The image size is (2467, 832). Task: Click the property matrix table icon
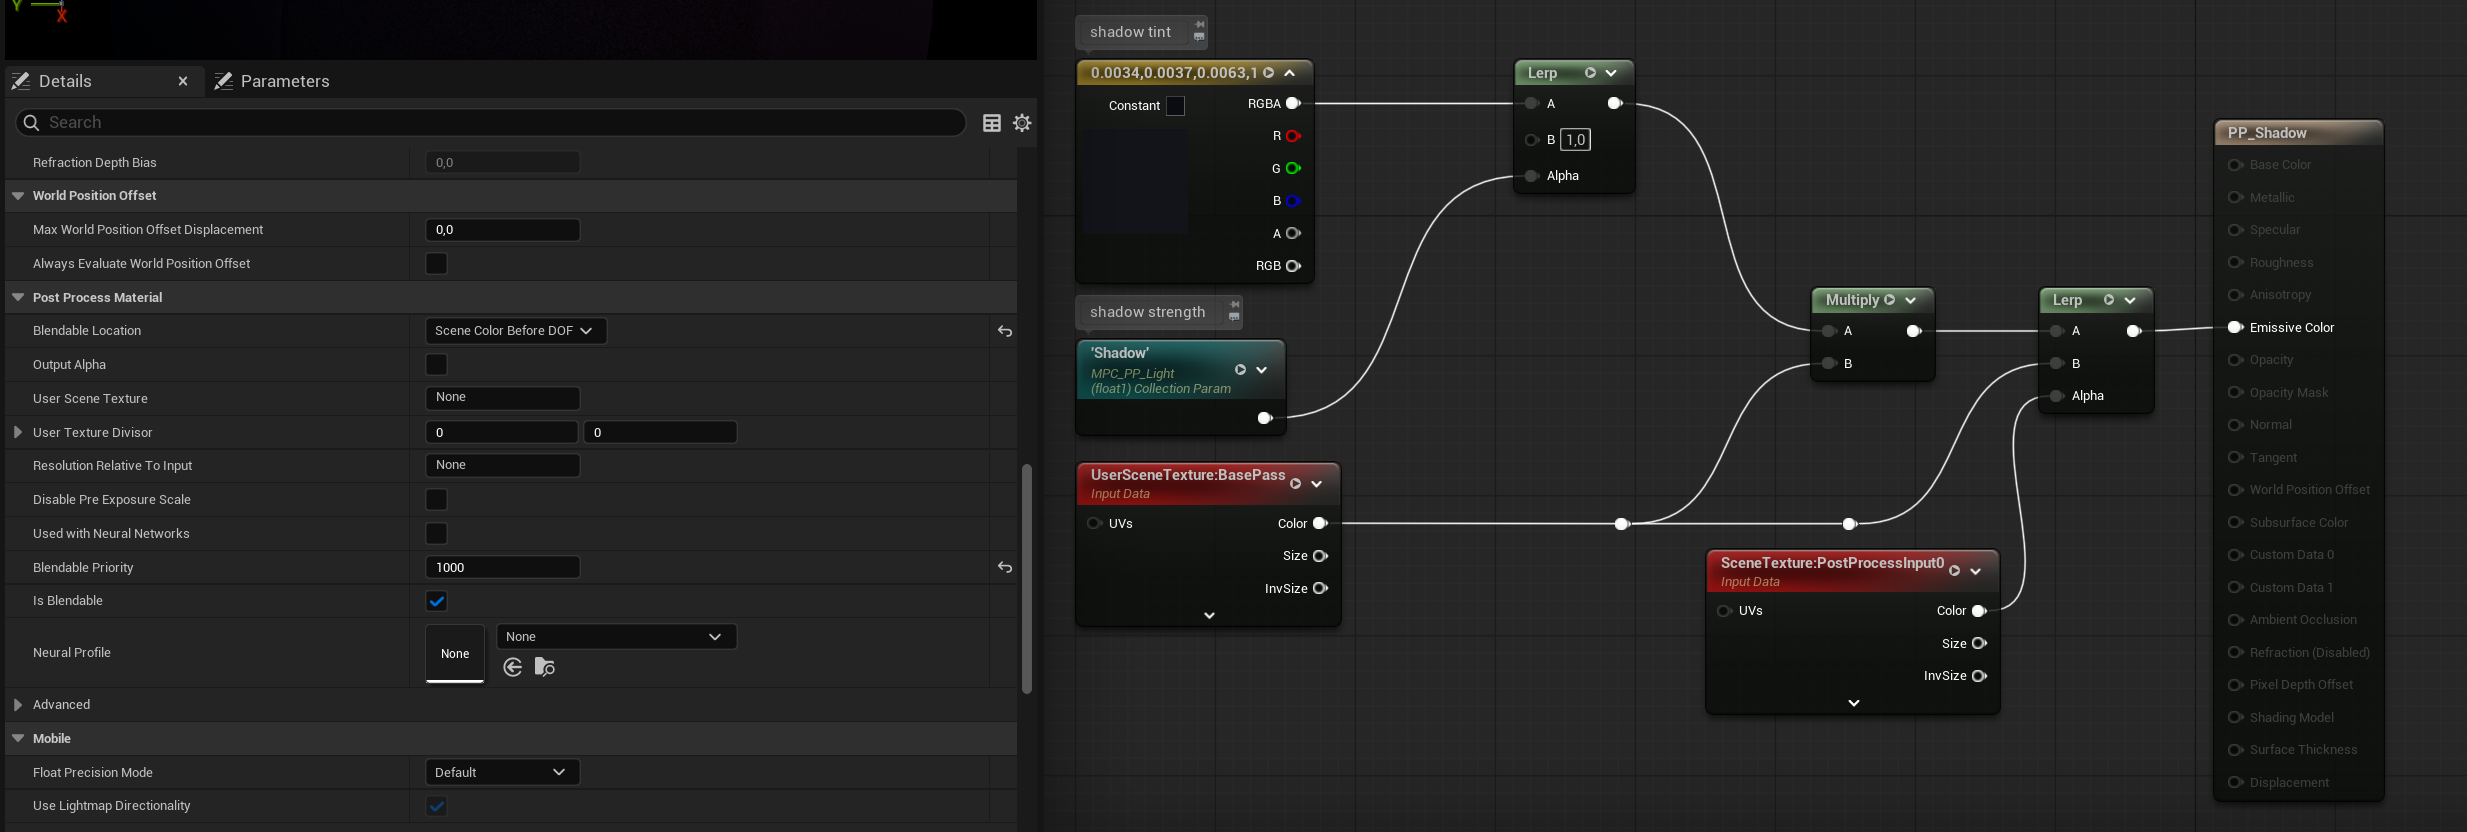[x=991, y=123]
